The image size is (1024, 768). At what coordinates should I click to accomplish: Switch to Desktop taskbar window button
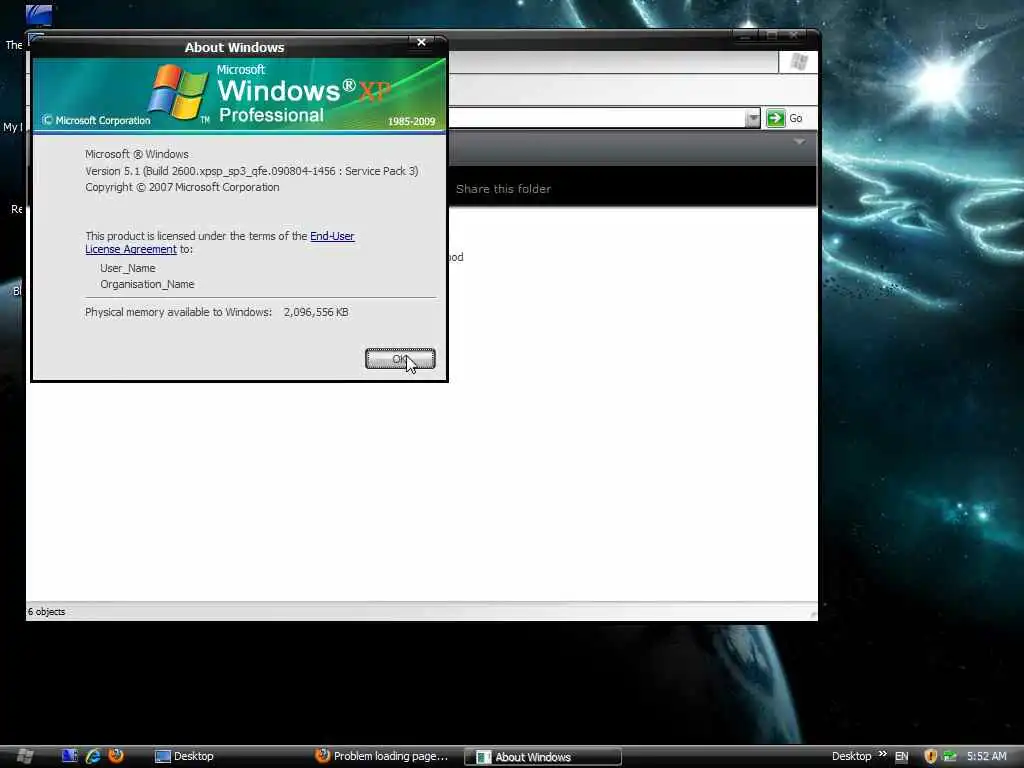tap(184, 756)
